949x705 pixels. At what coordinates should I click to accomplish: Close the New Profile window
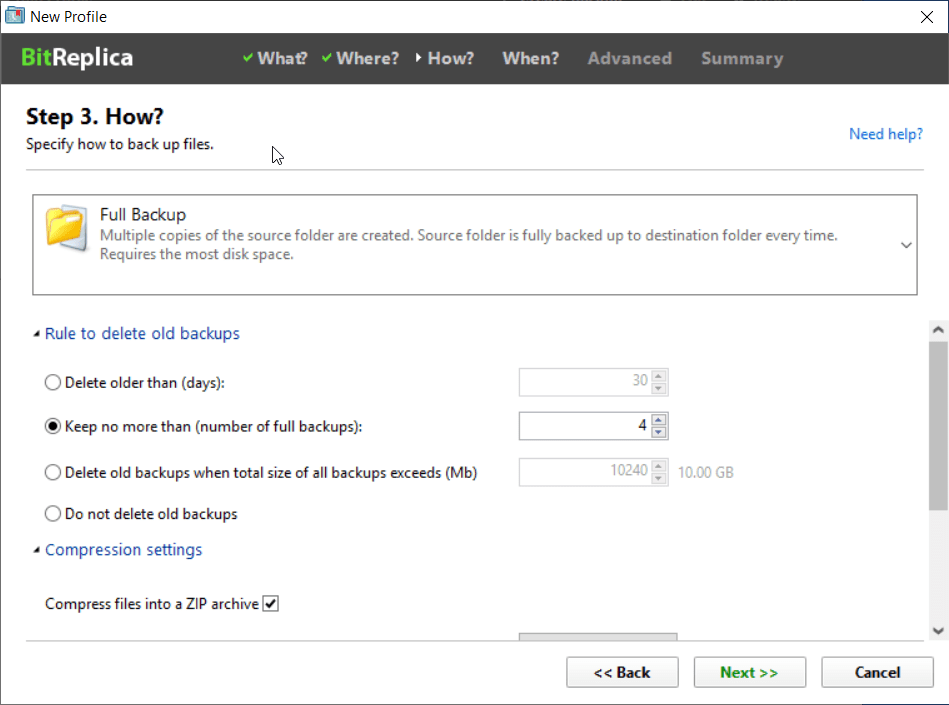(927, 17)
